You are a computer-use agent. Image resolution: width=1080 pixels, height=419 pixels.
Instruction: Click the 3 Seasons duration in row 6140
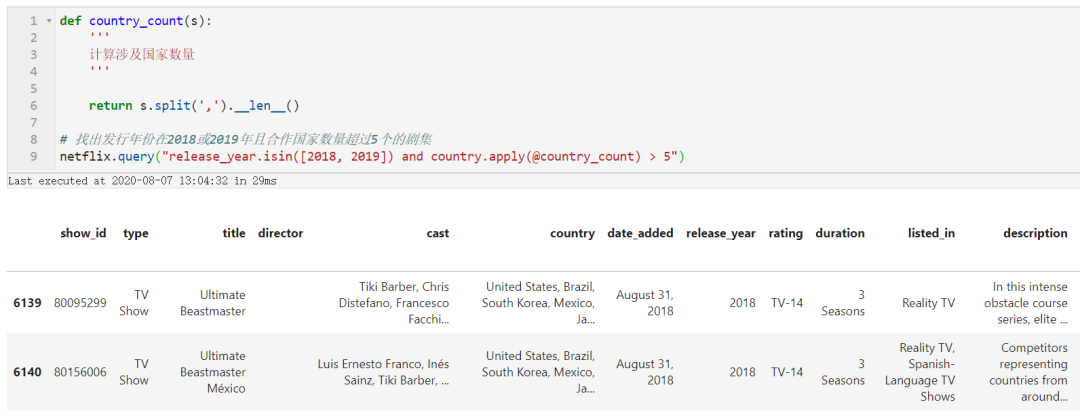point(842,372)
